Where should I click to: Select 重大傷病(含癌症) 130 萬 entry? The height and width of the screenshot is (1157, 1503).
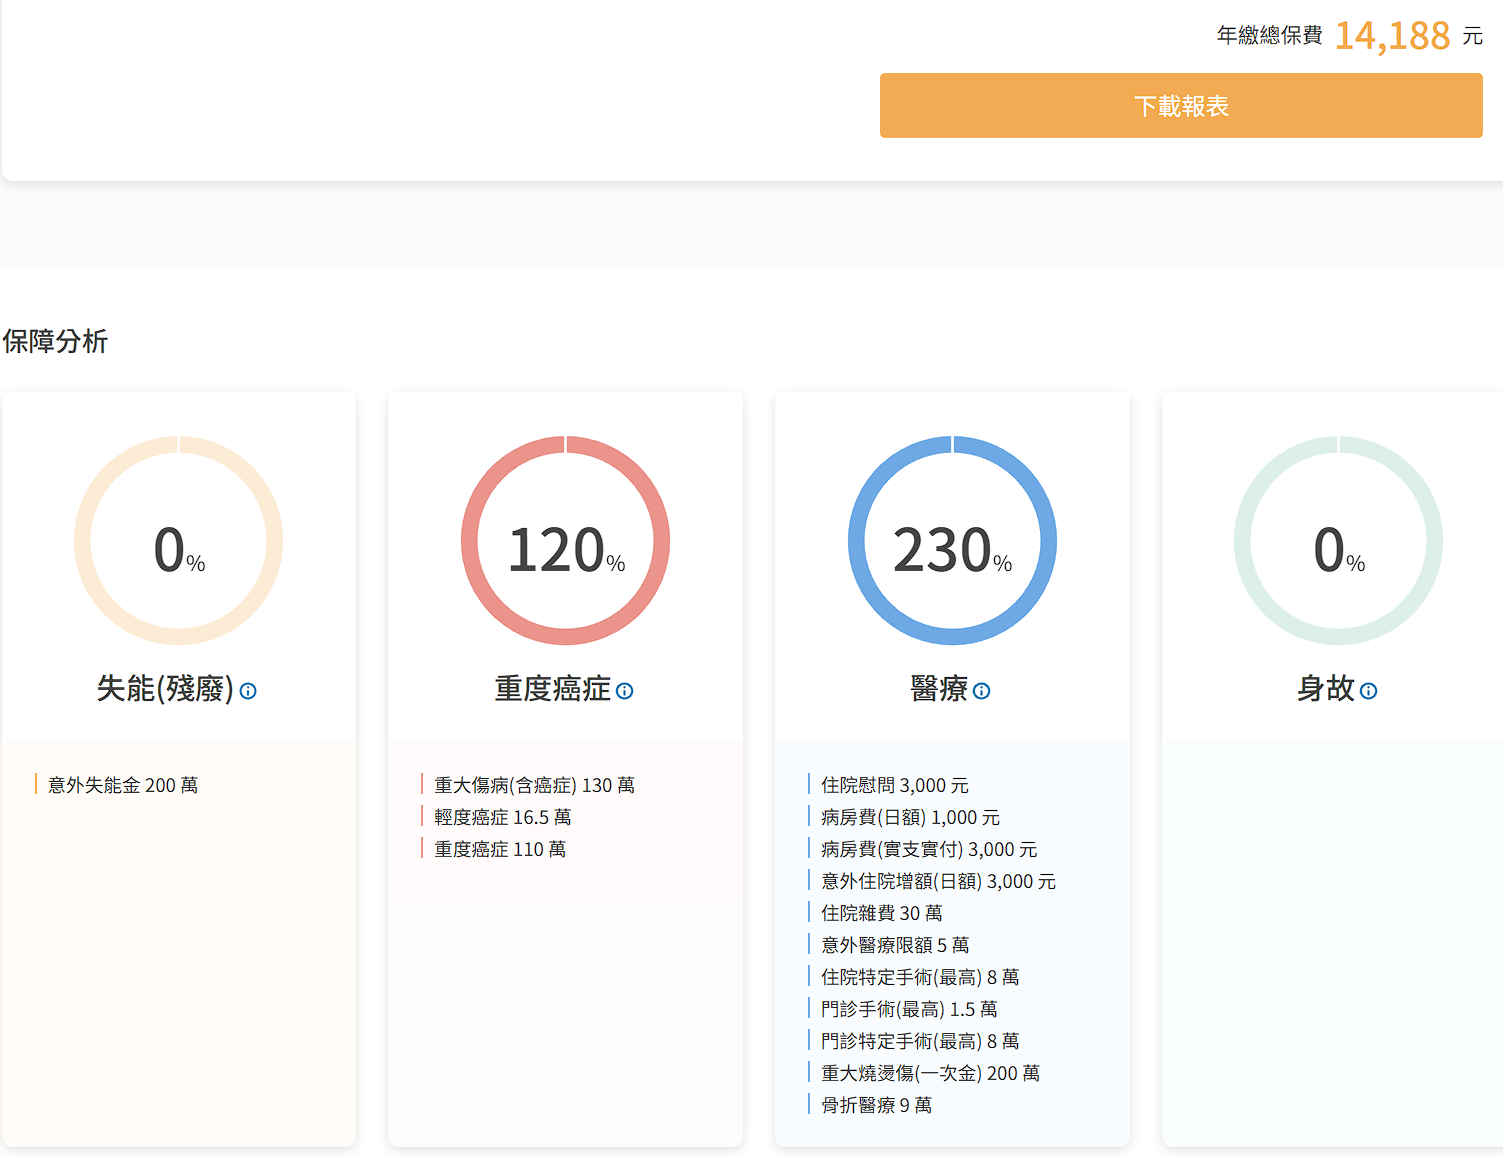[x=534, y=785]
